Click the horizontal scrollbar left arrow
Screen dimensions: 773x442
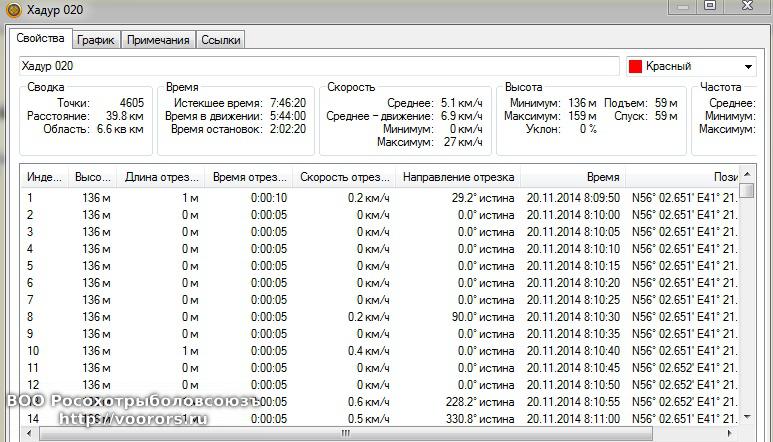(x=29, y=434)
